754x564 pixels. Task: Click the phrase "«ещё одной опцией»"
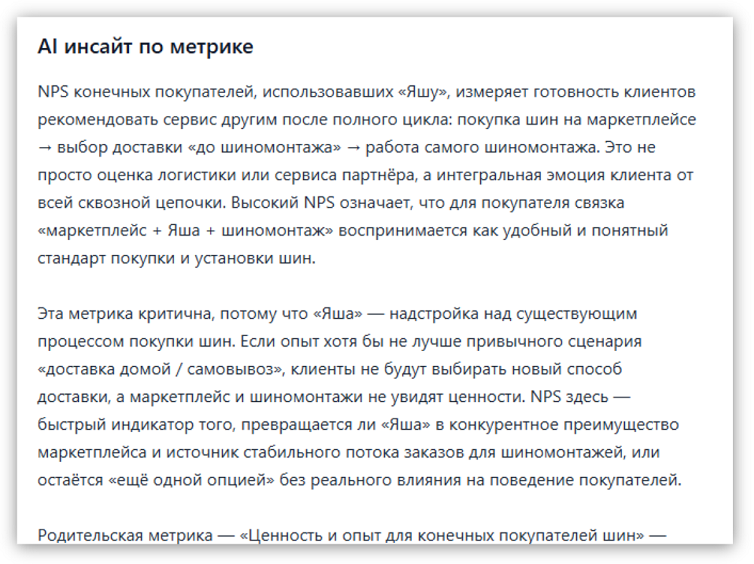click(191, 480)
